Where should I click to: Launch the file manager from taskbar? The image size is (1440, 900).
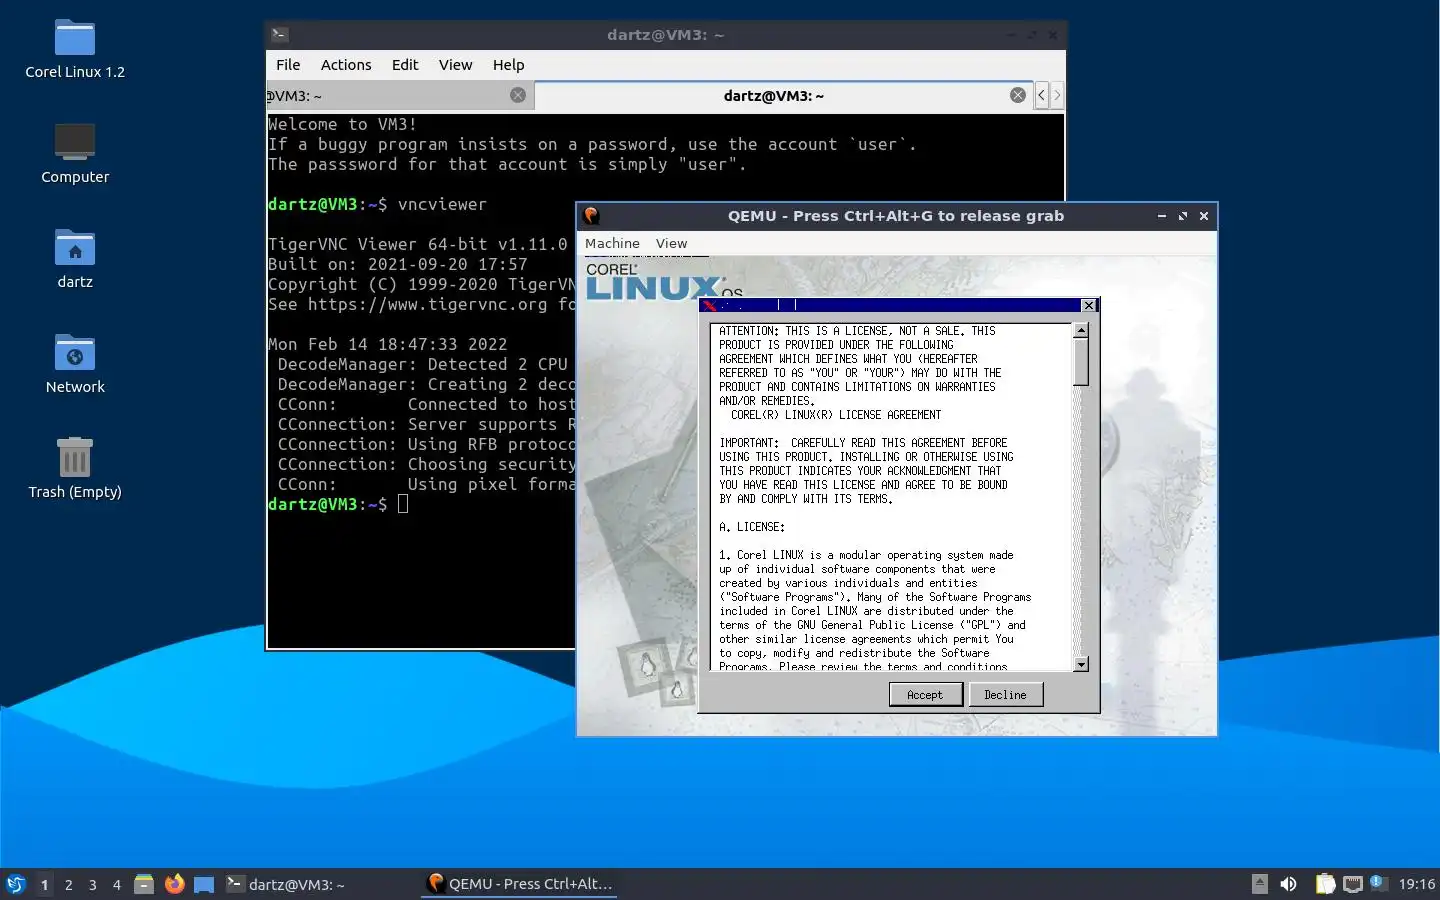pyautogui.click(x=144, y=884)
